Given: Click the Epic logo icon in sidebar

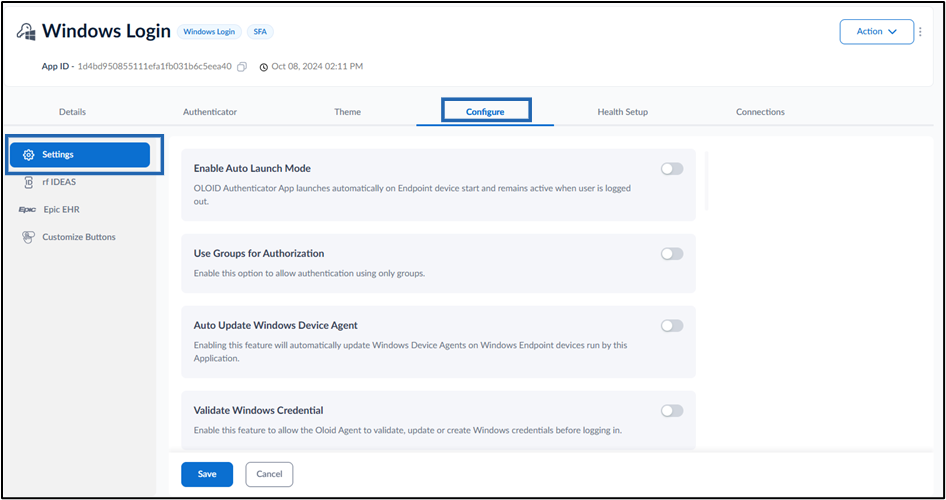Looking at the screenshot, I should [28, 210].
